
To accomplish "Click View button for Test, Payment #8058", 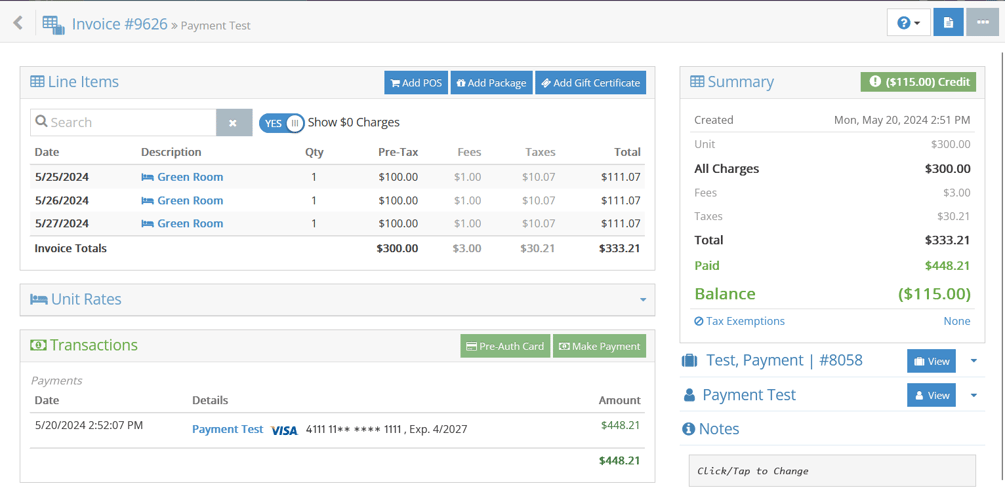I will 931,361.
